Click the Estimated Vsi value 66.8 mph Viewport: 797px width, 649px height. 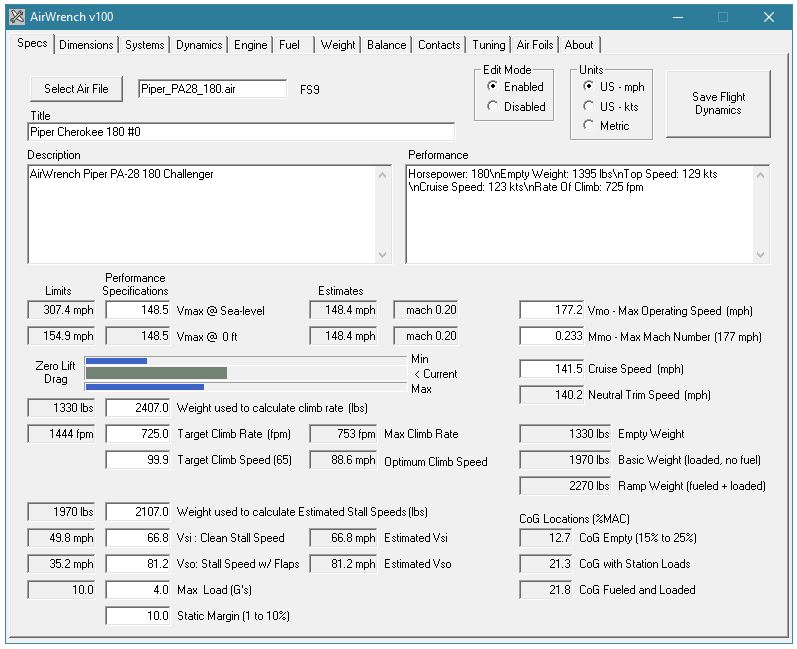(344, 538)
